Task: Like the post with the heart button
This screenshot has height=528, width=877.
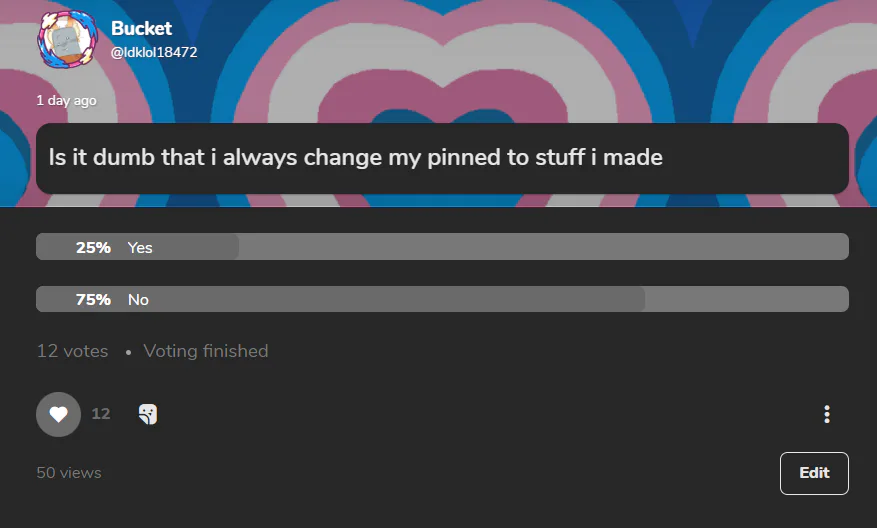Action: [x=58, y=414]
